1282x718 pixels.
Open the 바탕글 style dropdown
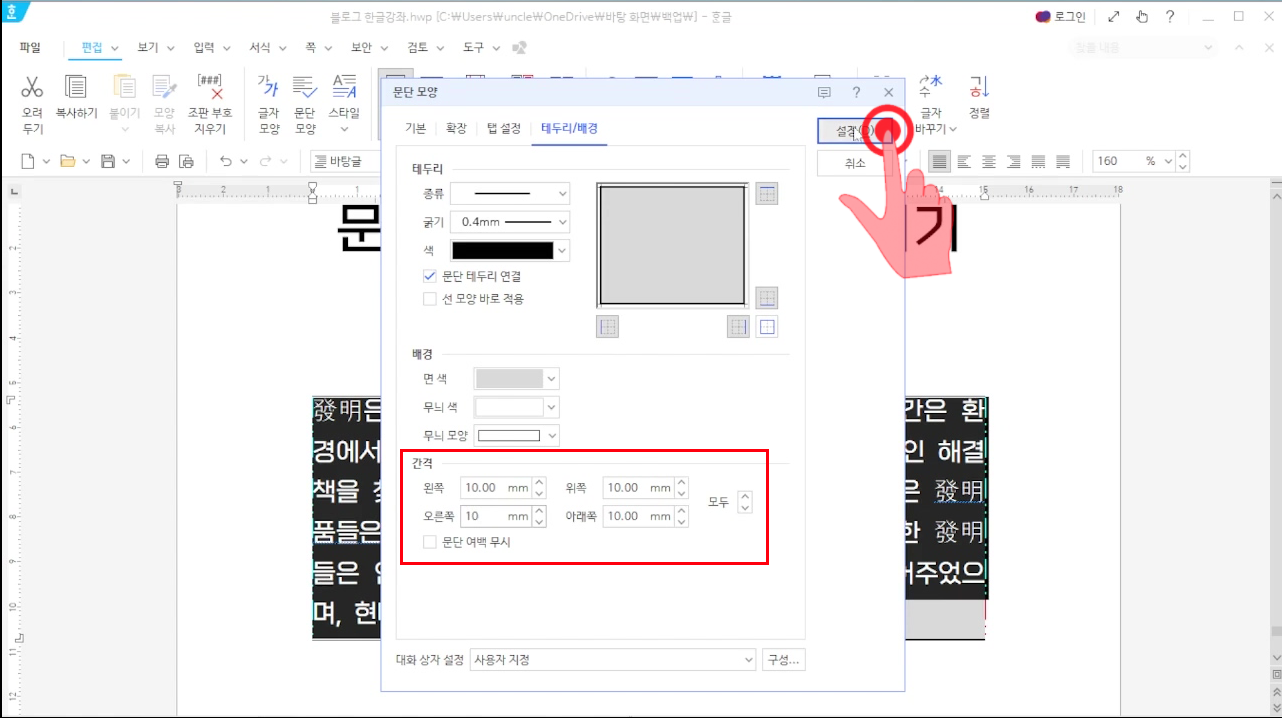point(347,161)
